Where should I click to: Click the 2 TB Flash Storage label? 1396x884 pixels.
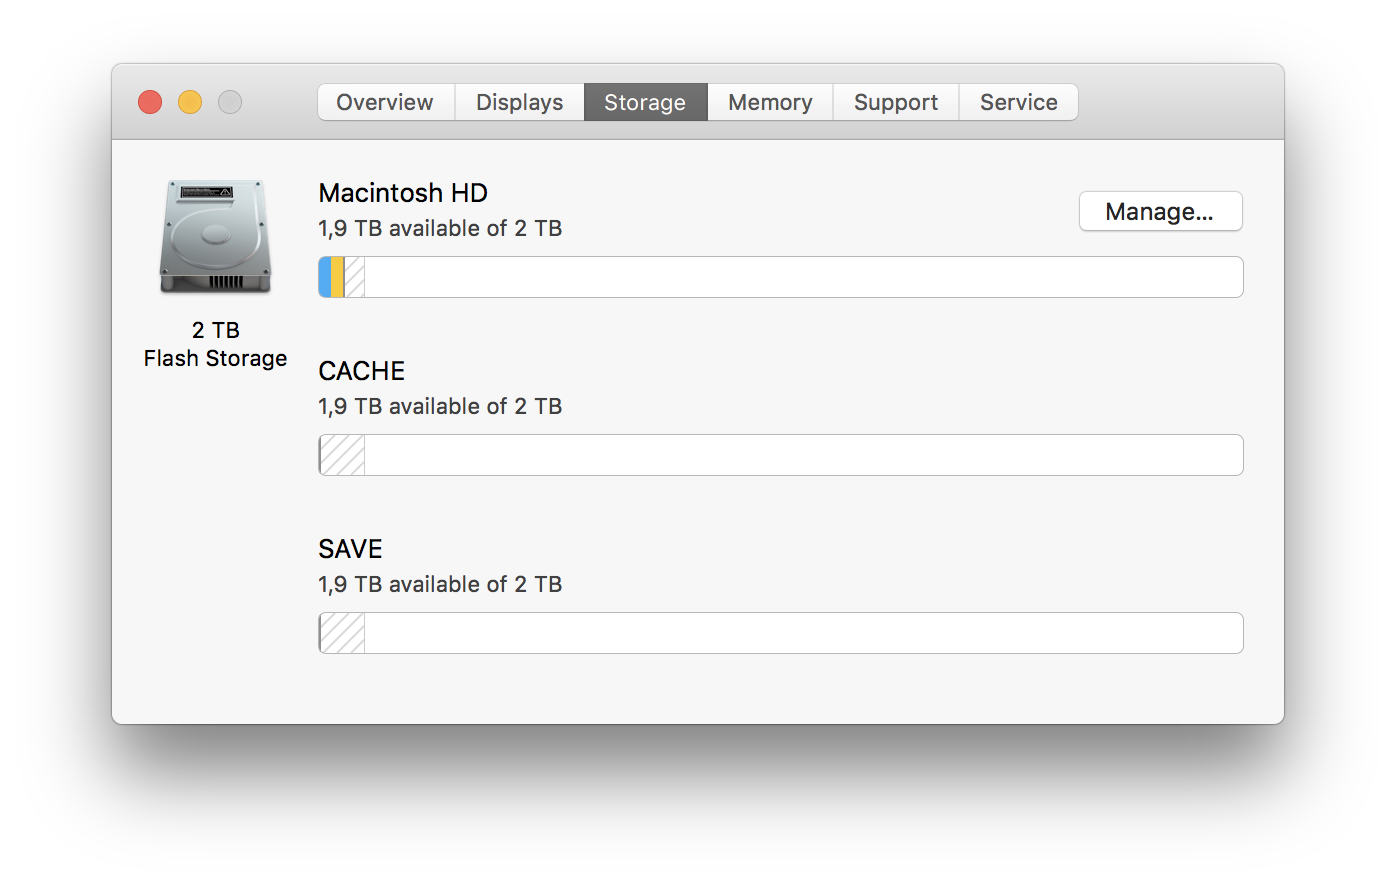click(x=215, y=344)
